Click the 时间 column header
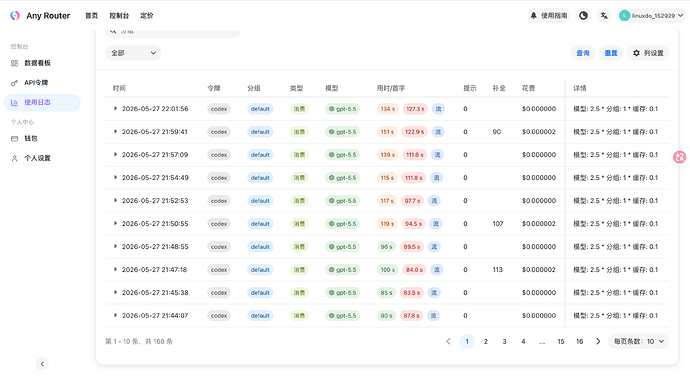690x376 pixels. tap(119, 88)
